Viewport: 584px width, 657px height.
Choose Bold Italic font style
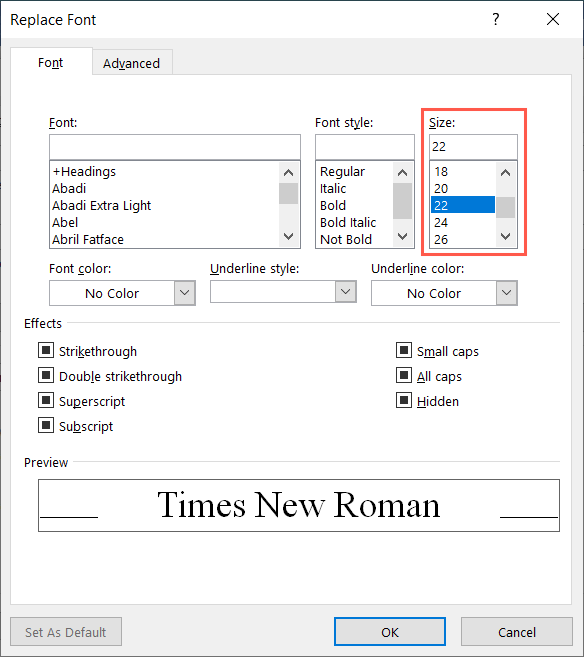point(354,222)
